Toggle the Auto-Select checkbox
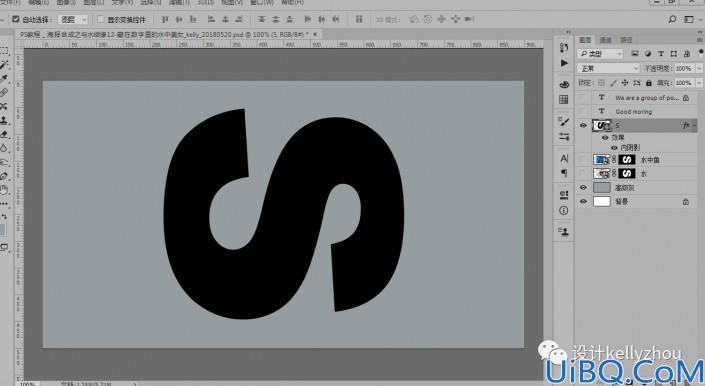Screen dimensions: 705x386 click(x=16, y=19)
